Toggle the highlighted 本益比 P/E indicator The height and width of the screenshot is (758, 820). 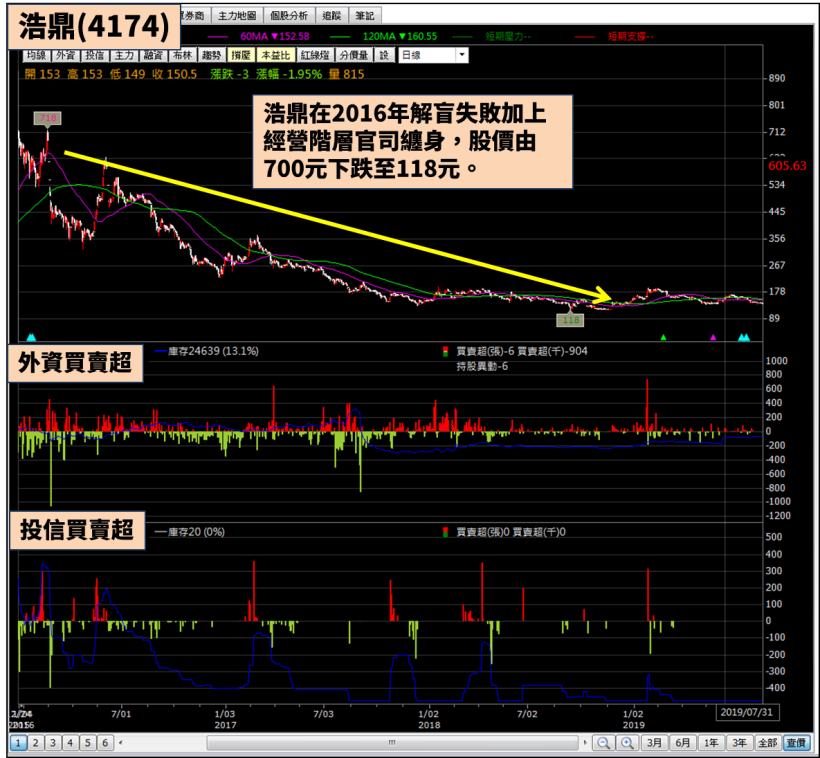(276, 55)
